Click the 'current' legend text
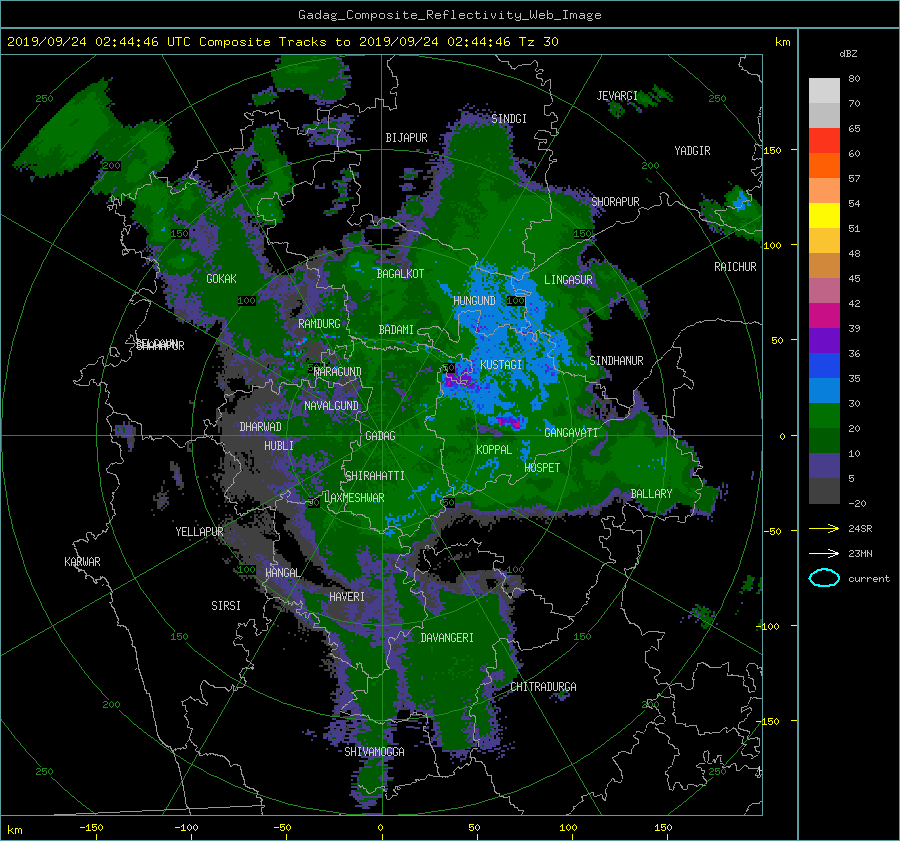Viewport: 900px width, 841px height. [869, 579]
